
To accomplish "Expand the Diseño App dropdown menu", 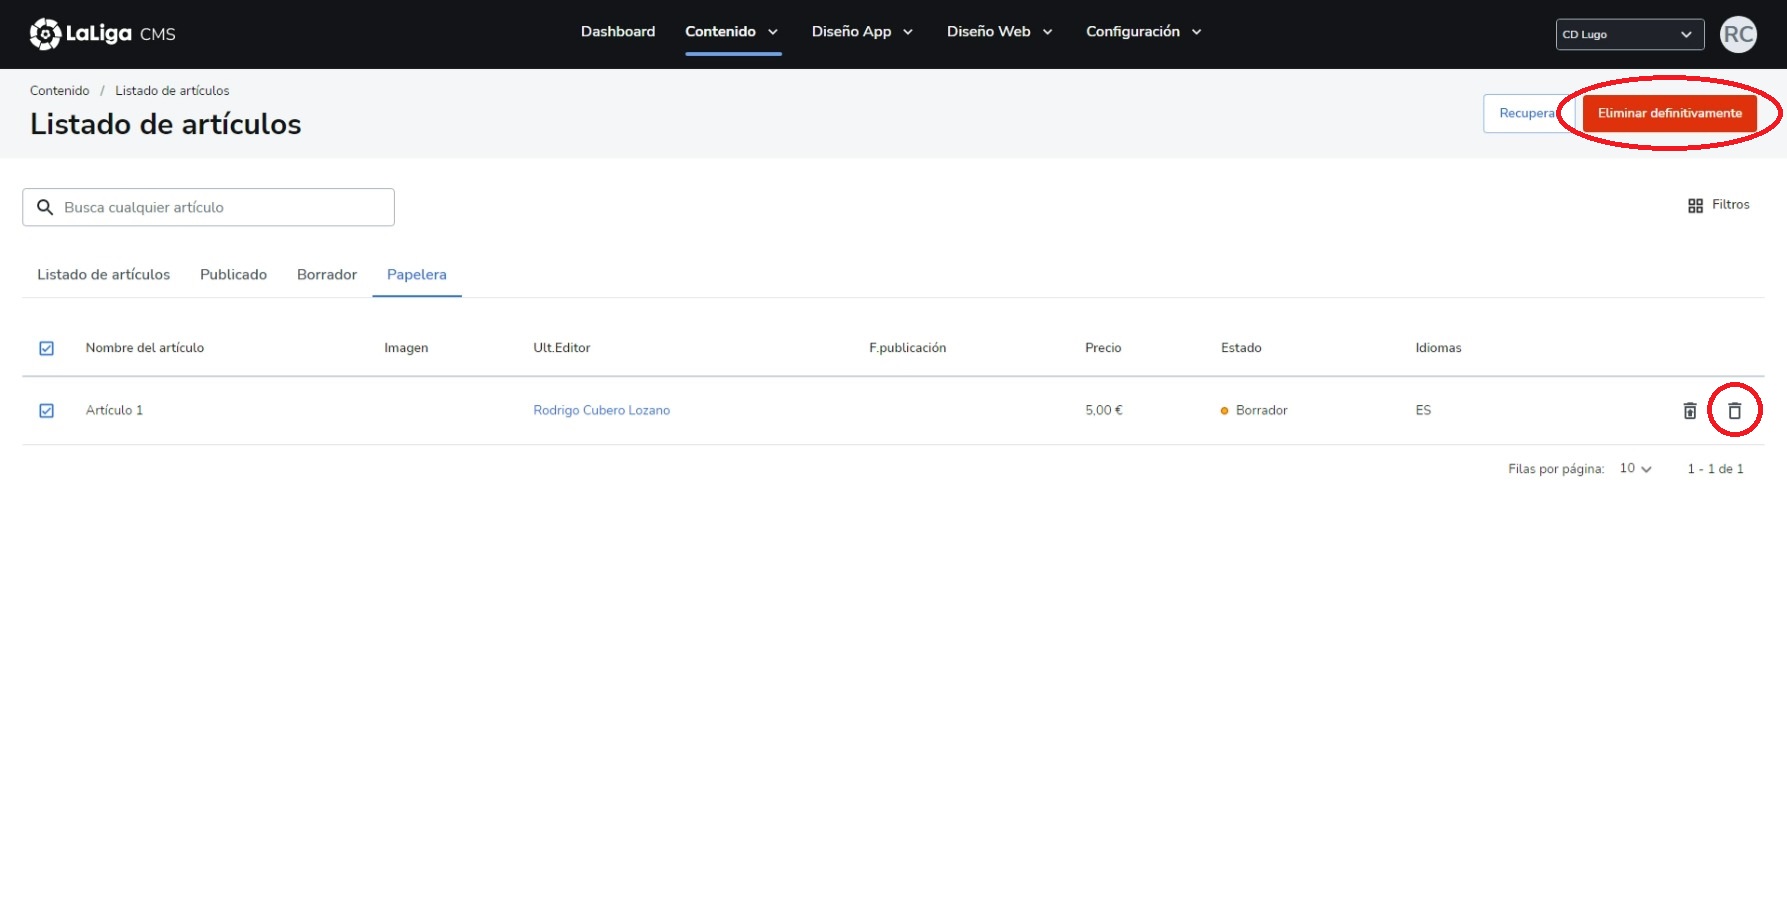I will coord(862,32).
